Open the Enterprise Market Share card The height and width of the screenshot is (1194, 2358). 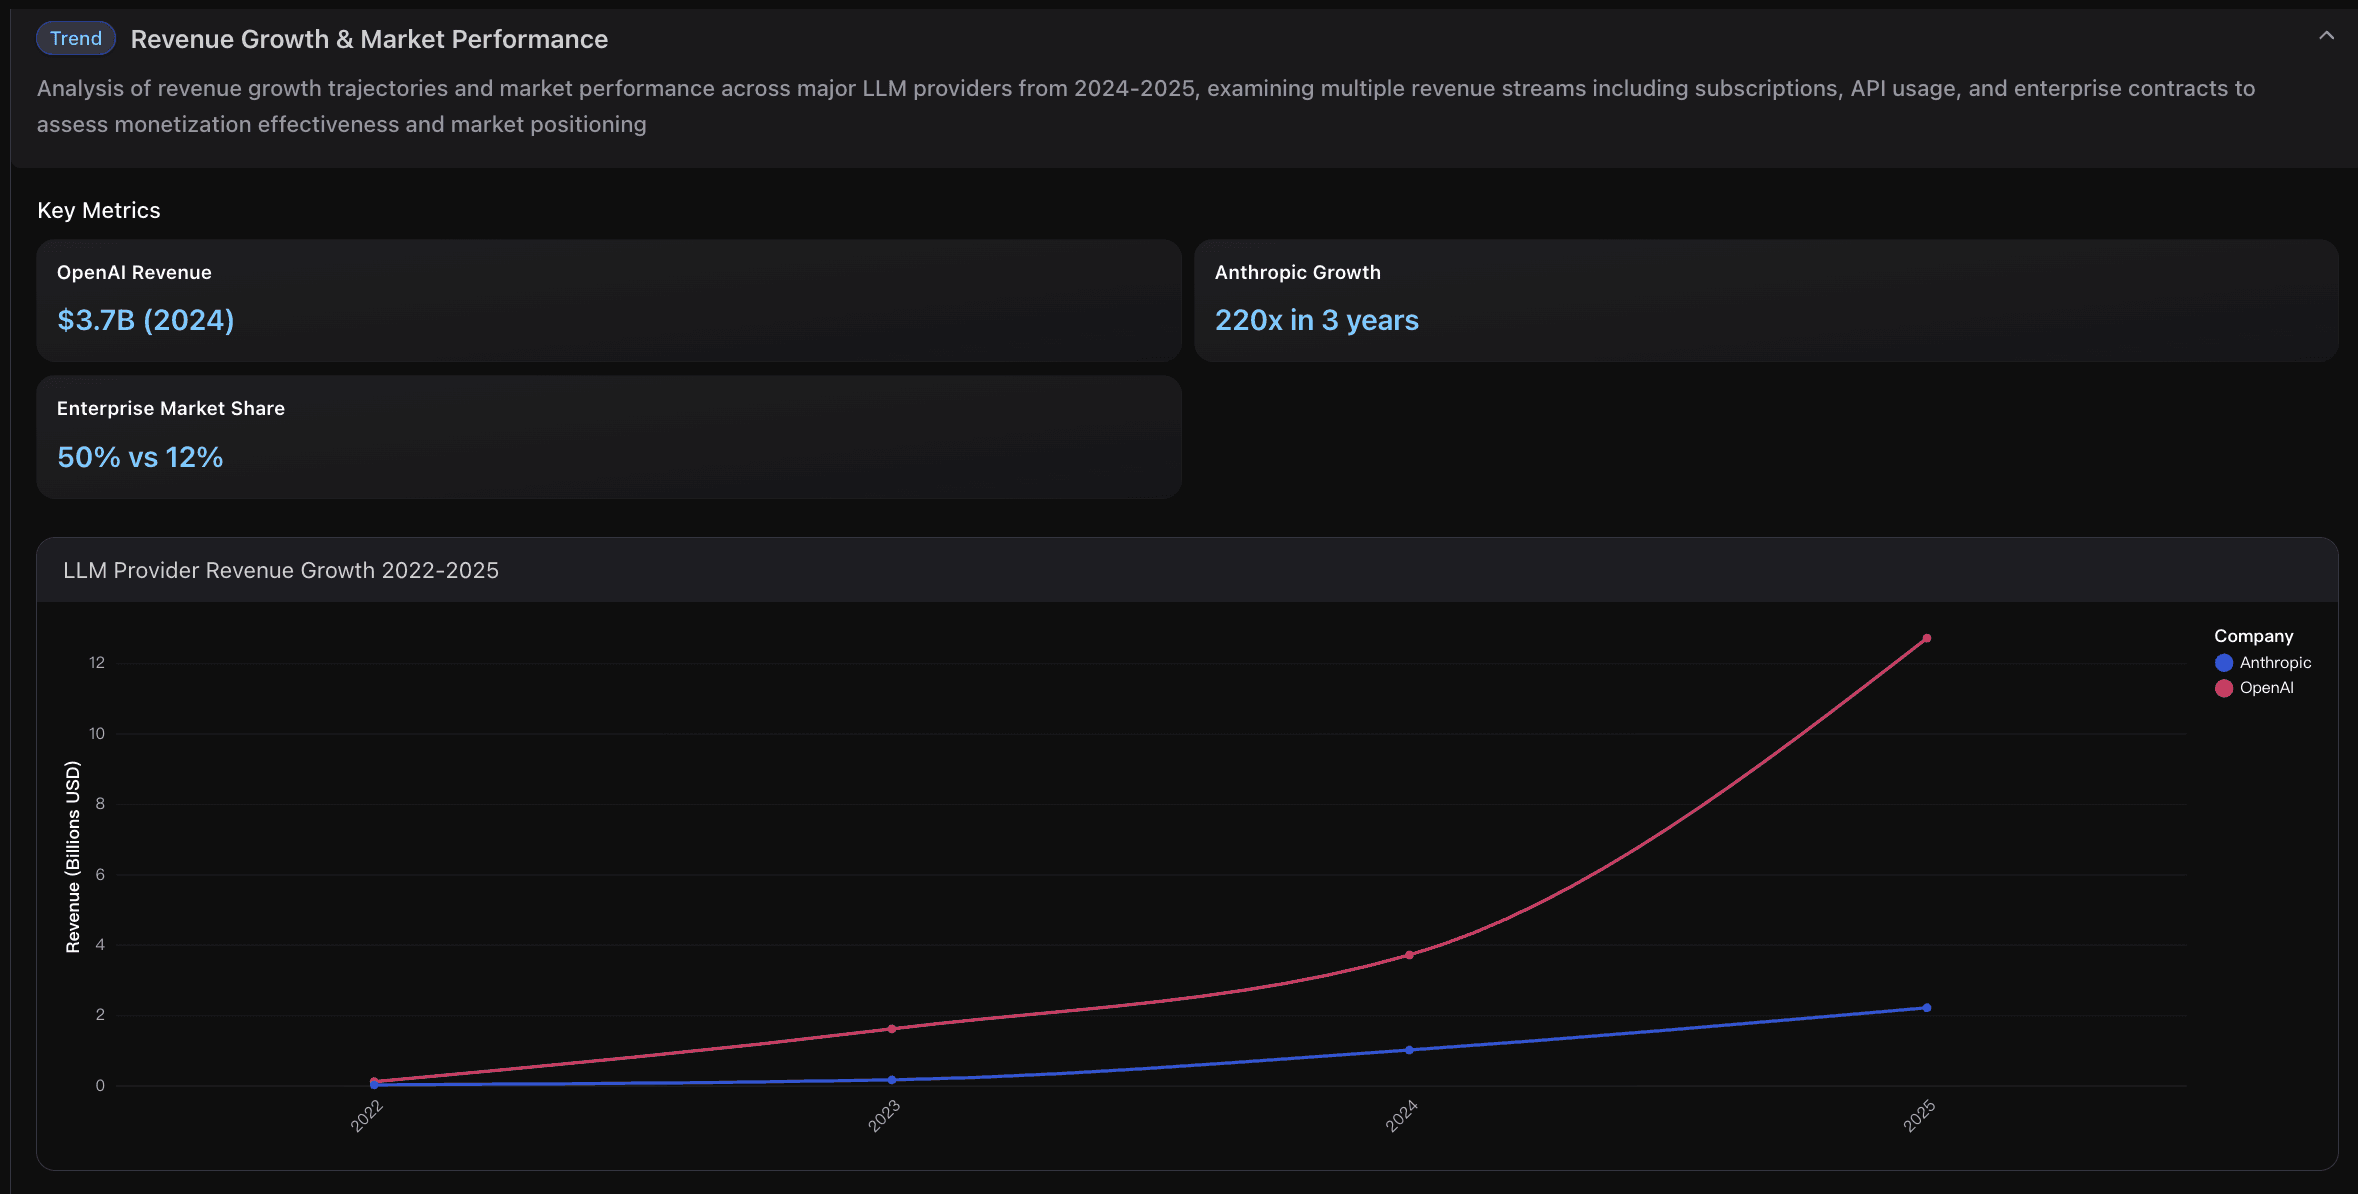(x=609, y=437)
